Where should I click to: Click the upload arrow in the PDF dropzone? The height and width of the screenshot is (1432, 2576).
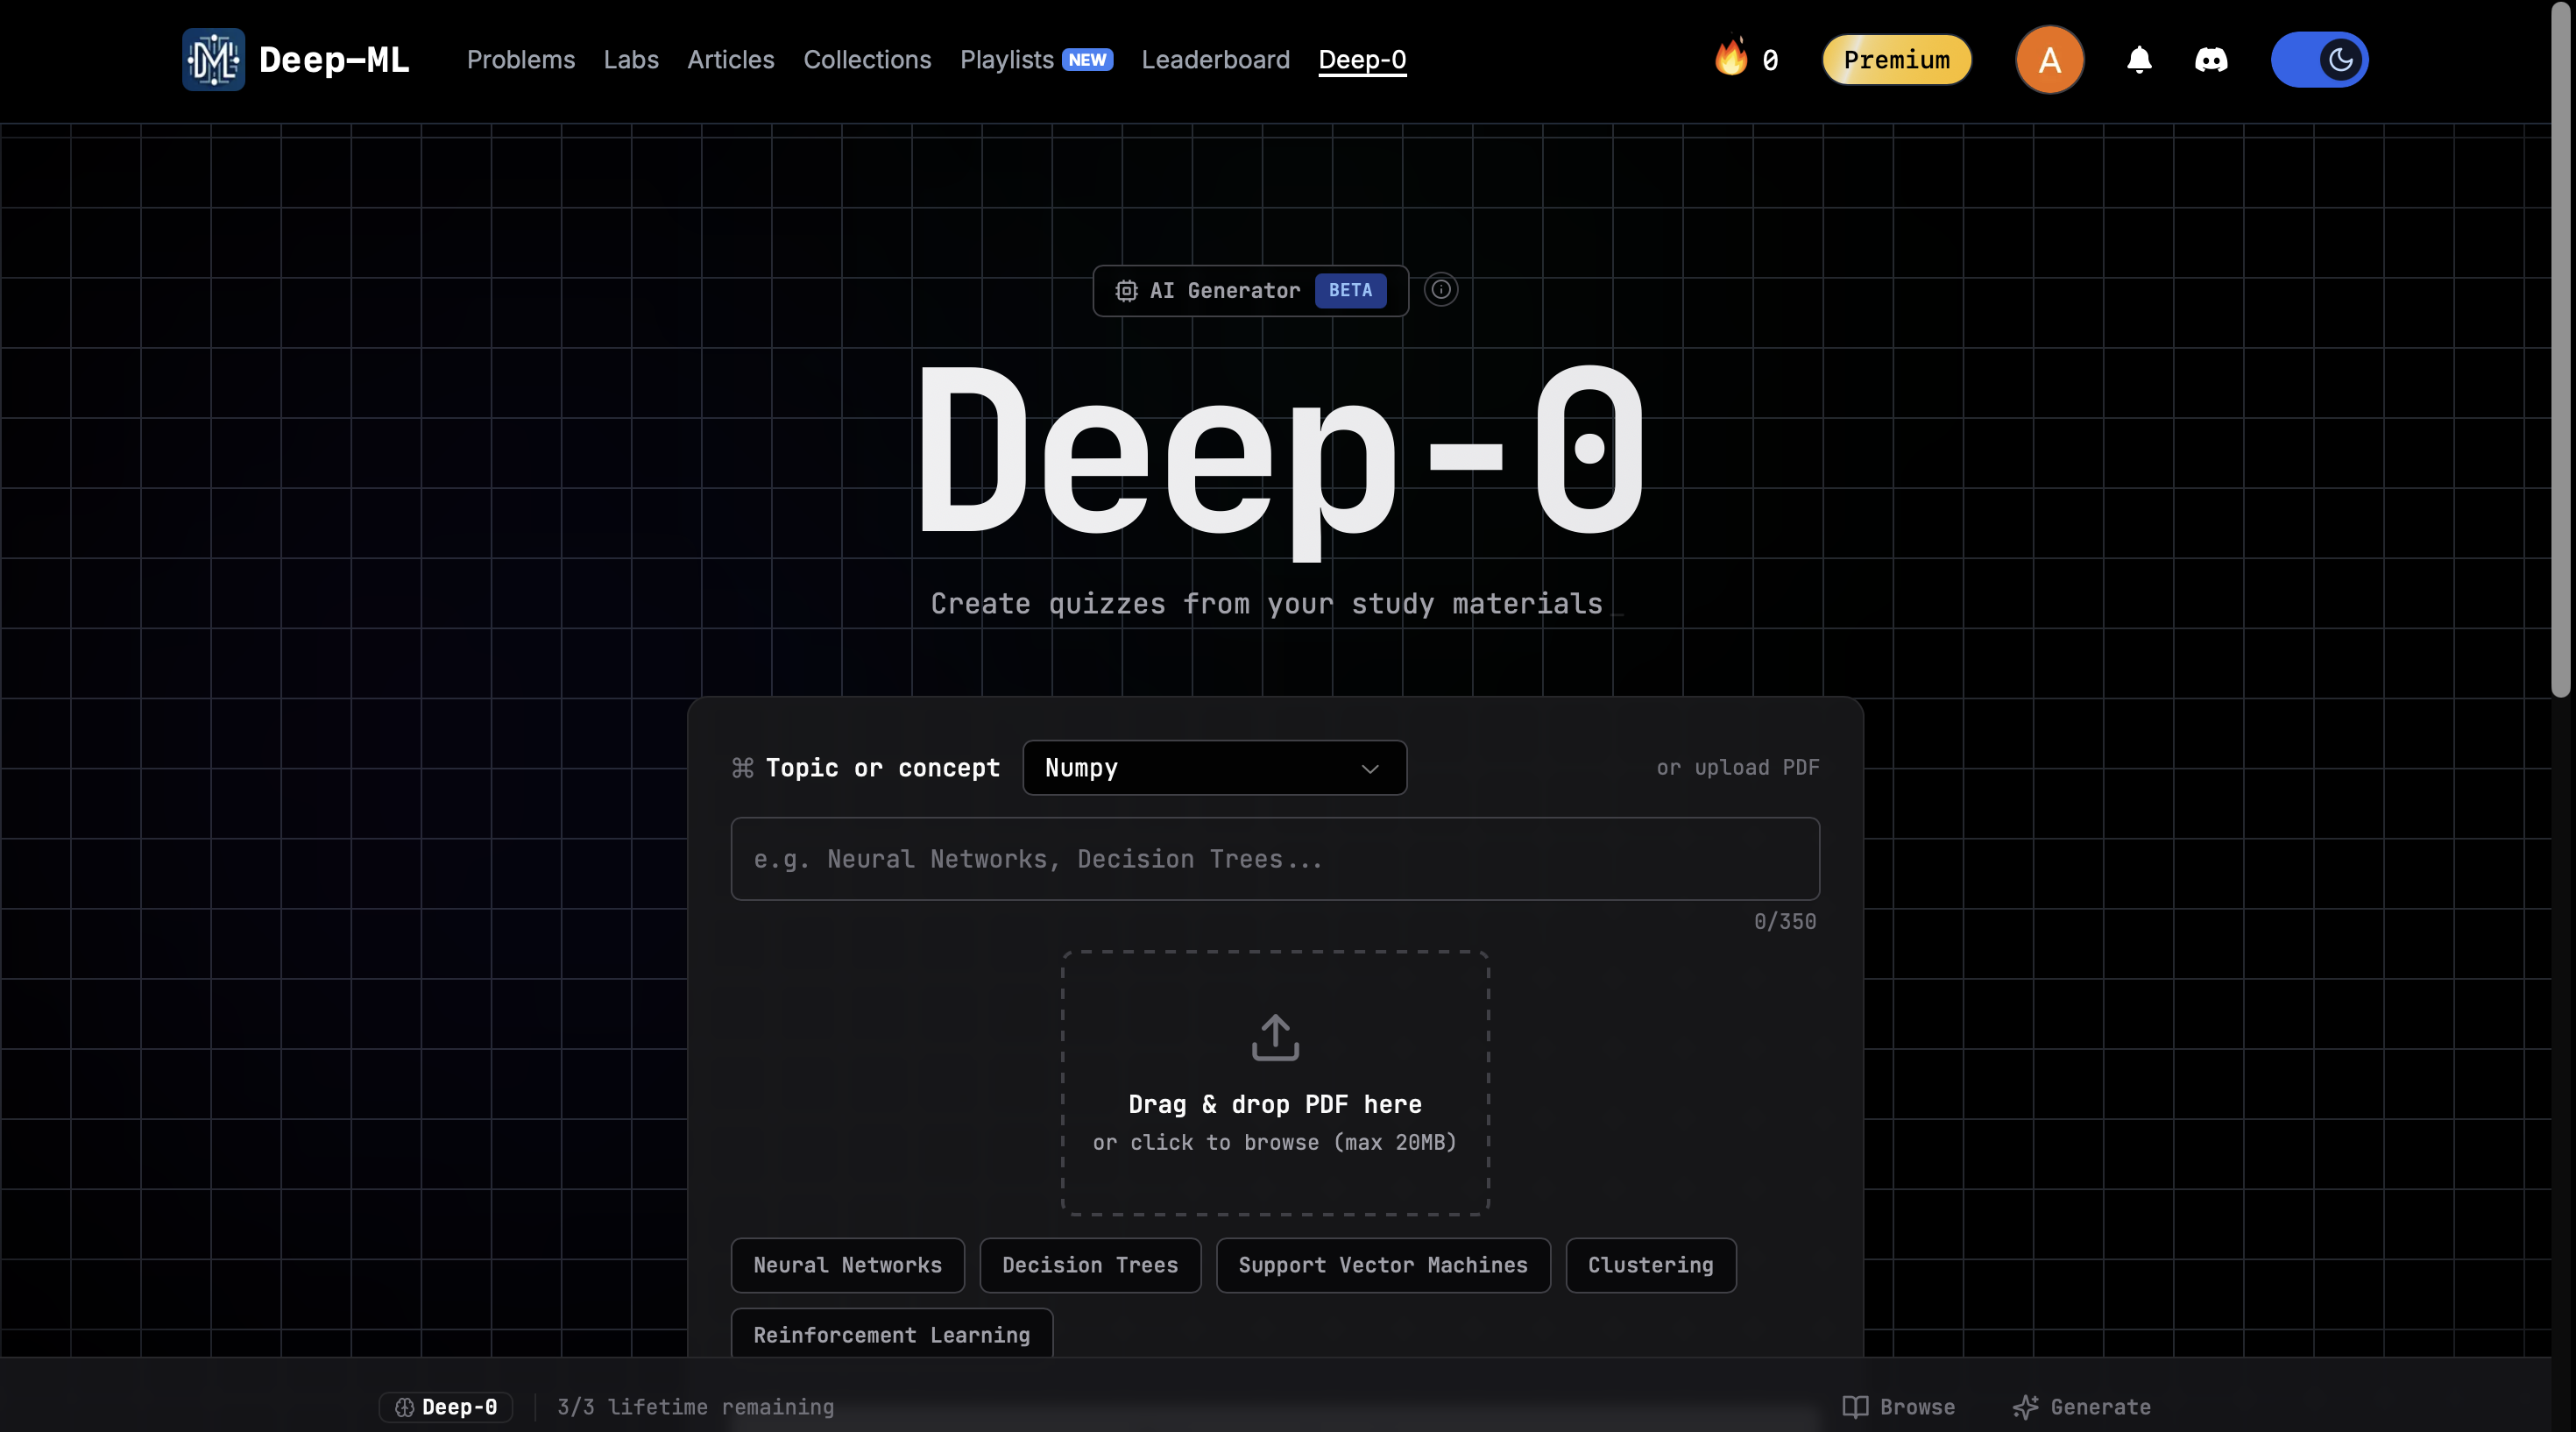1274,1037
